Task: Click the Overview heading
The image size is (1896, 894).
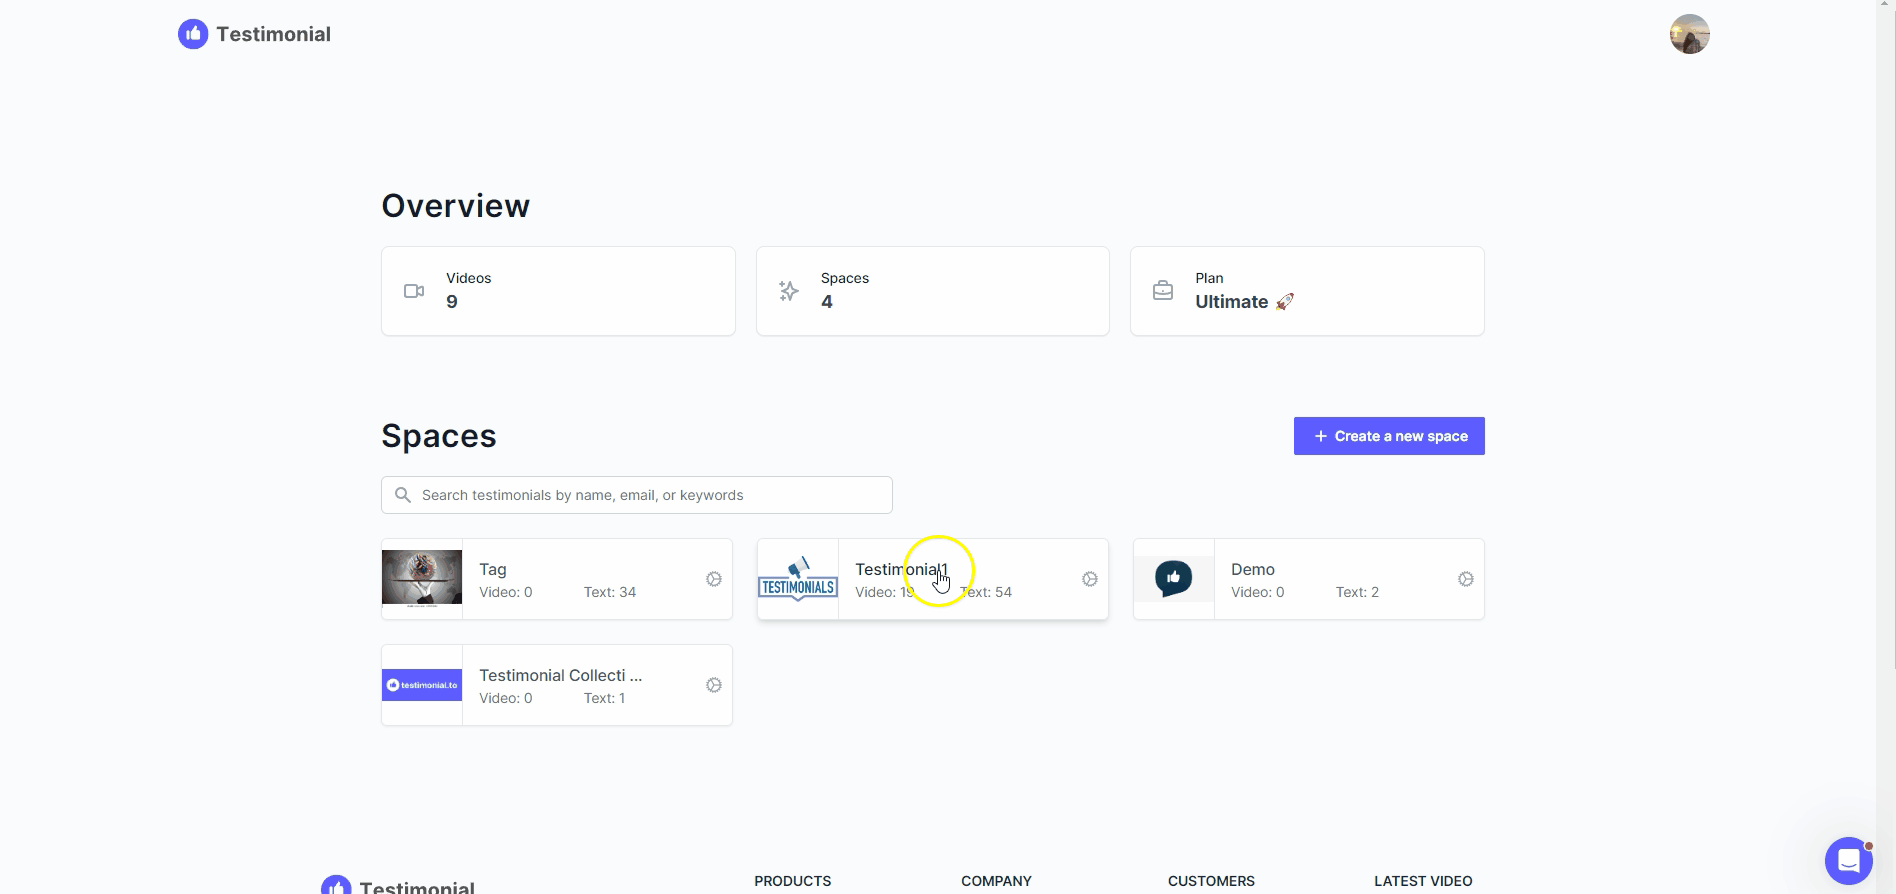Action: (x=456, y=206)
